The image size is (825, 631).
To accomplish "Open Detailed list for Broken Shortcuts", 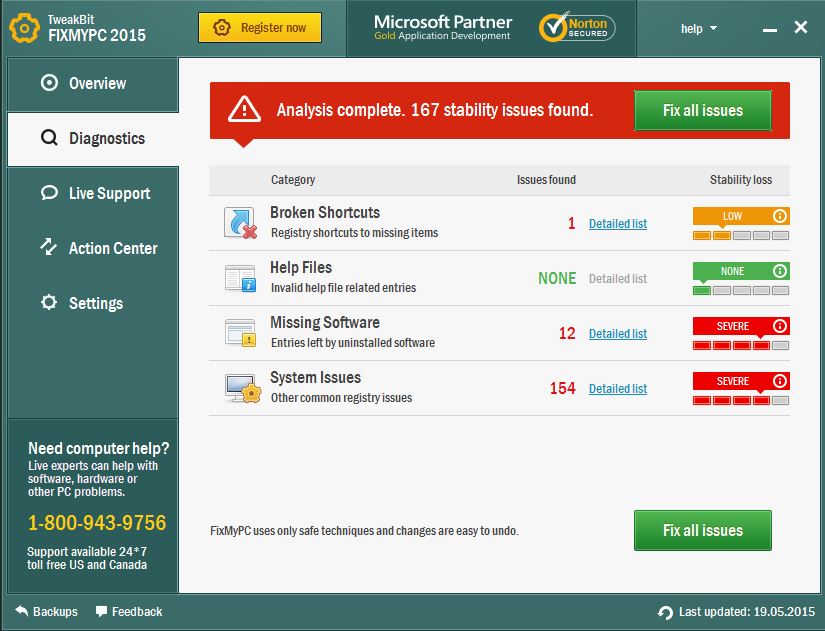I will tap(617, 224).
